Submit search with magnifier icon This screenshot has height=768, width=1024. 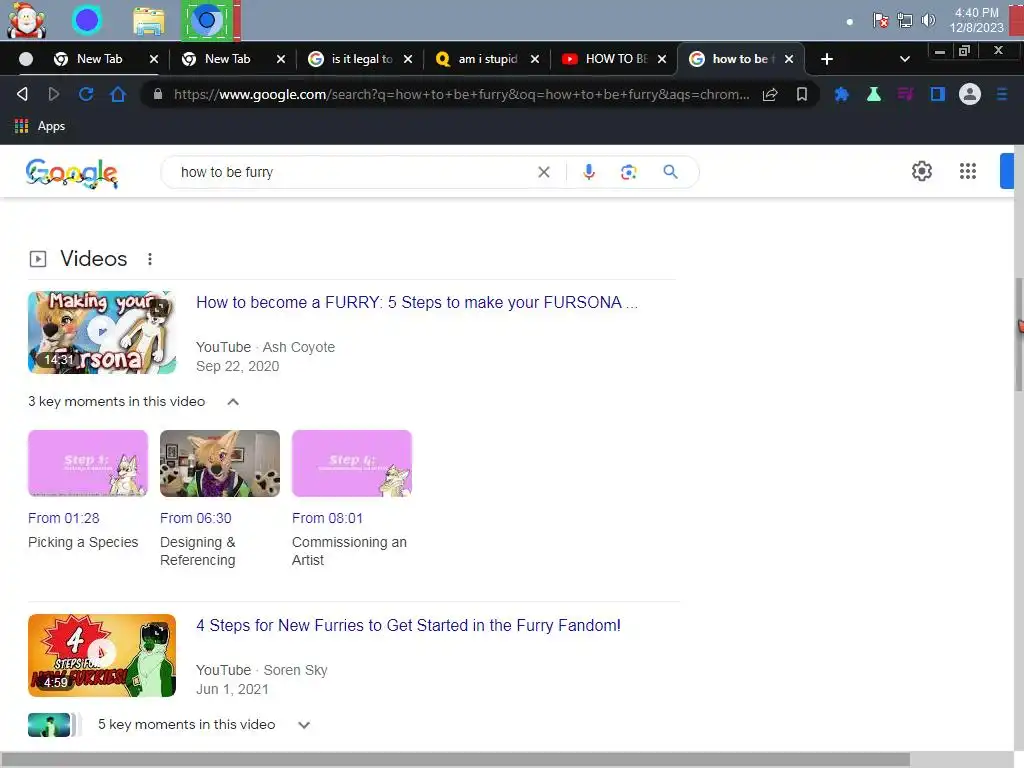(x=670, y=172)
